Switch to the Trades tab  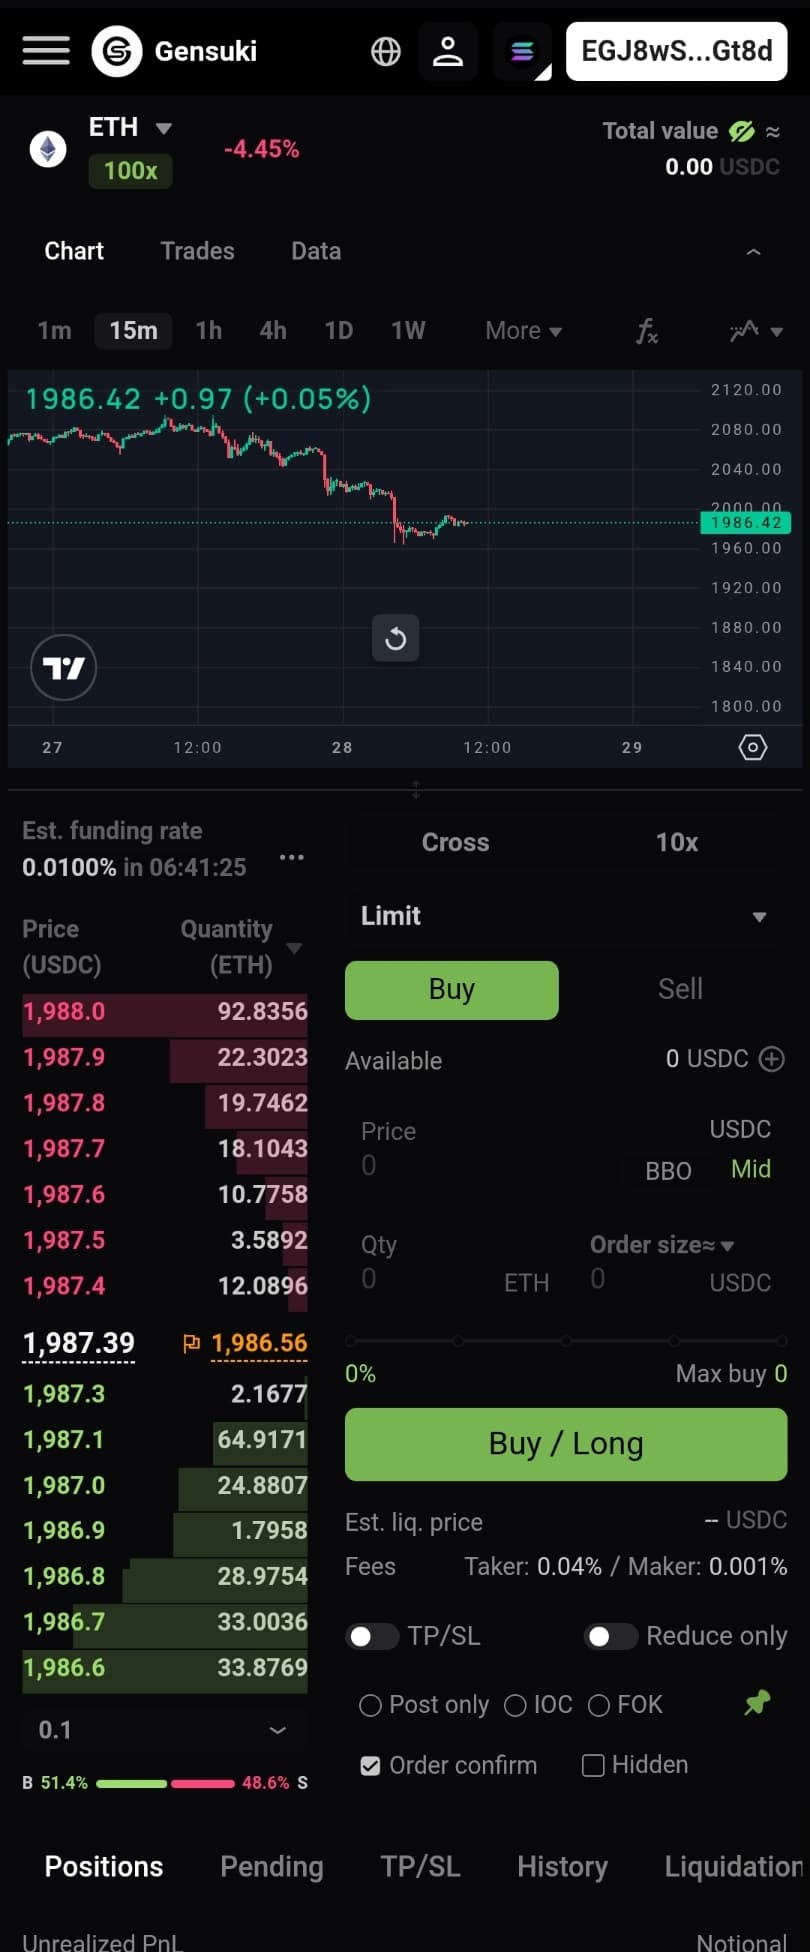pos(198,251)
